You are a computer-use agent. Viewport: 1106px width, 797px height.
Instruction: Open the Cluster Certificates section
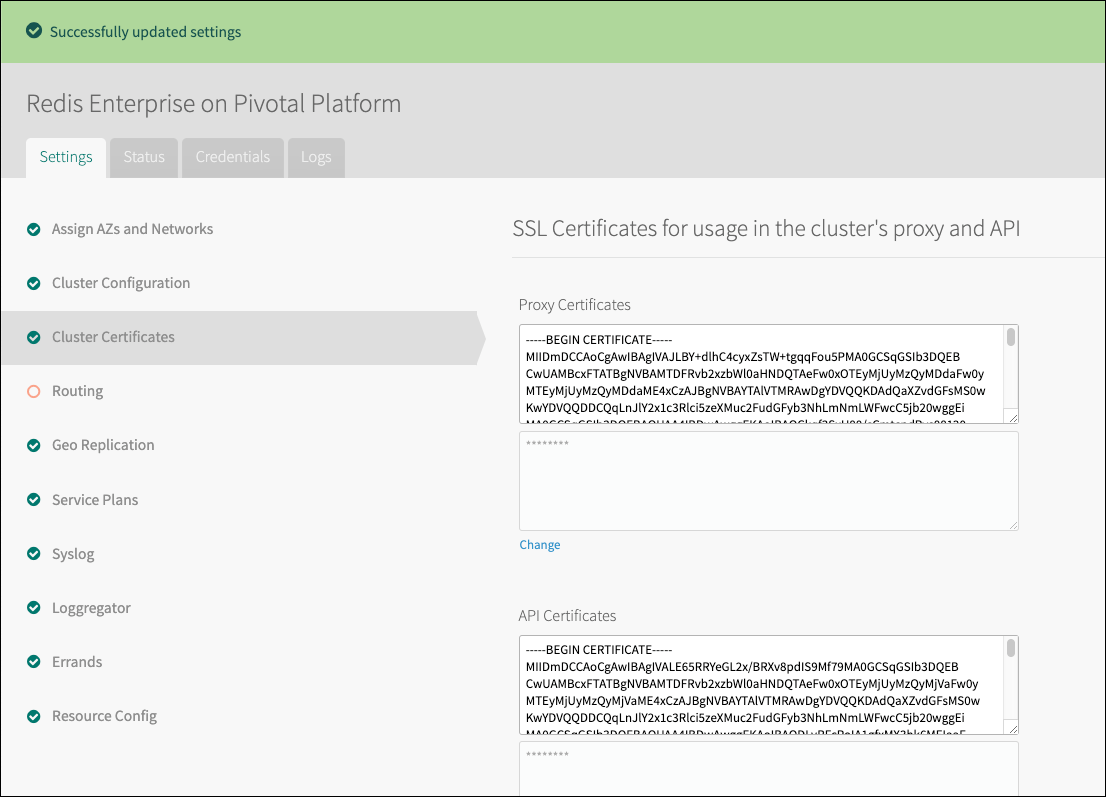113,337
